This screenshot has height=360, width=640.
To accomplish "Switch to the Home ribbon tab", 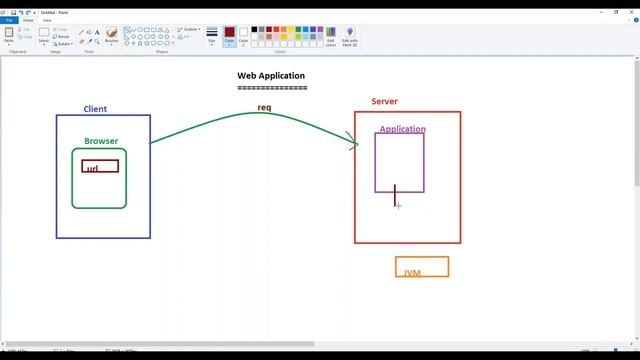I will coord(28,20).
